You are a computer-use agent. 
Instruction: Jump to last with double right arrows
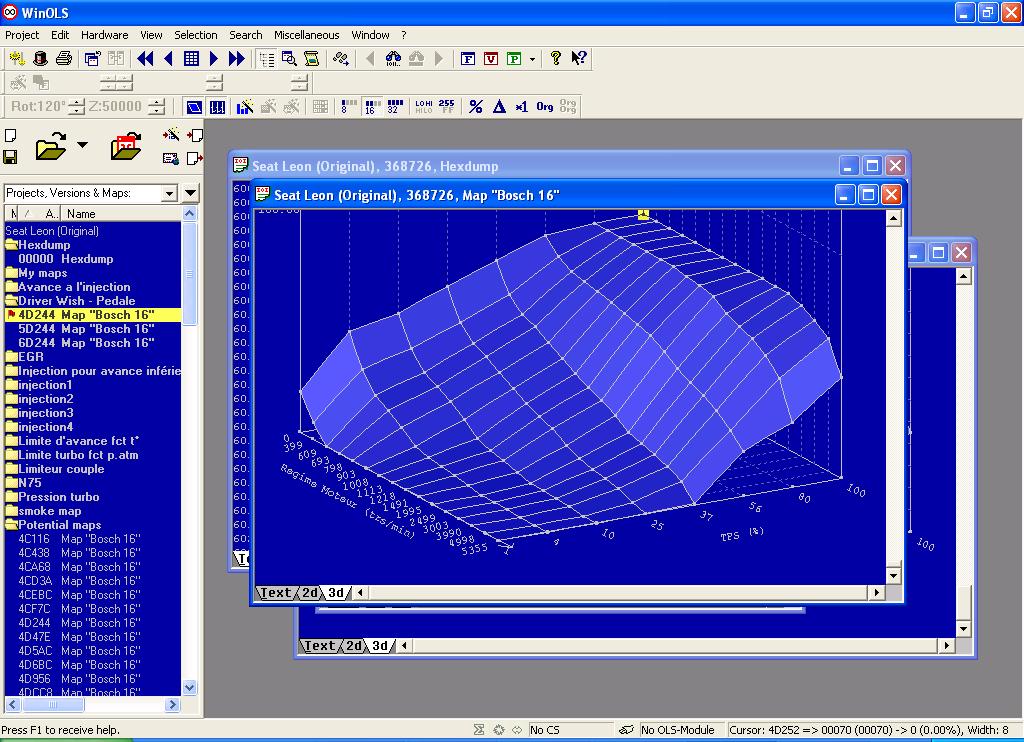(x=236, y=59)
